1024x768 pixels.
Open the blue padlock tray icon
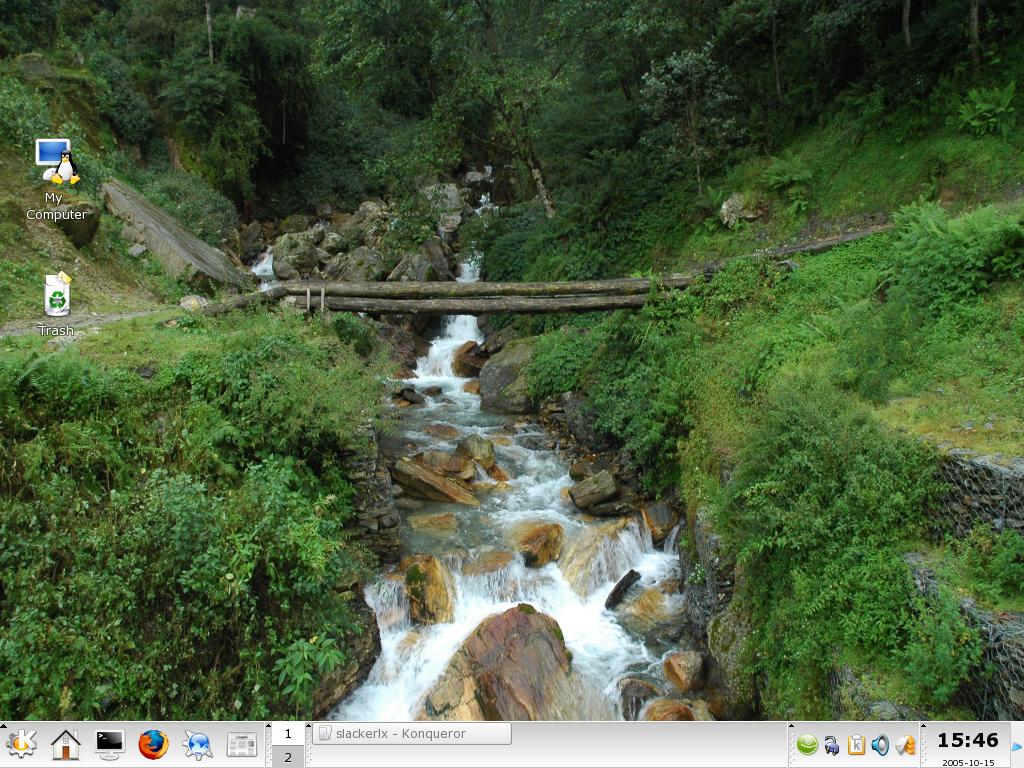pos(831,745)
